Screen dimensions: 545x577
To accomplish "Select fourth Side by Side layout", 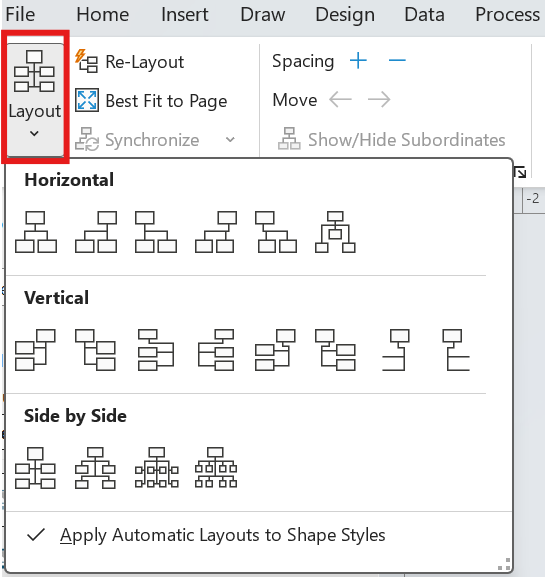I will click(216, 467).
